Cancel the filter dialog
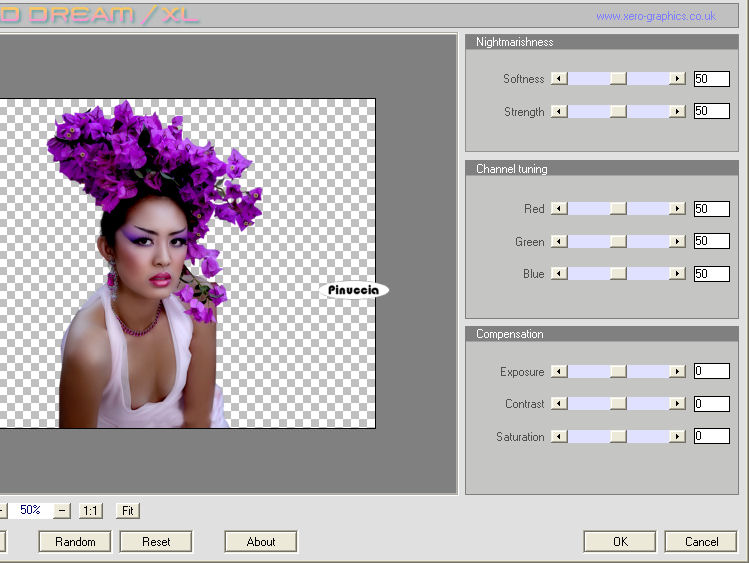 pos(701,542)
